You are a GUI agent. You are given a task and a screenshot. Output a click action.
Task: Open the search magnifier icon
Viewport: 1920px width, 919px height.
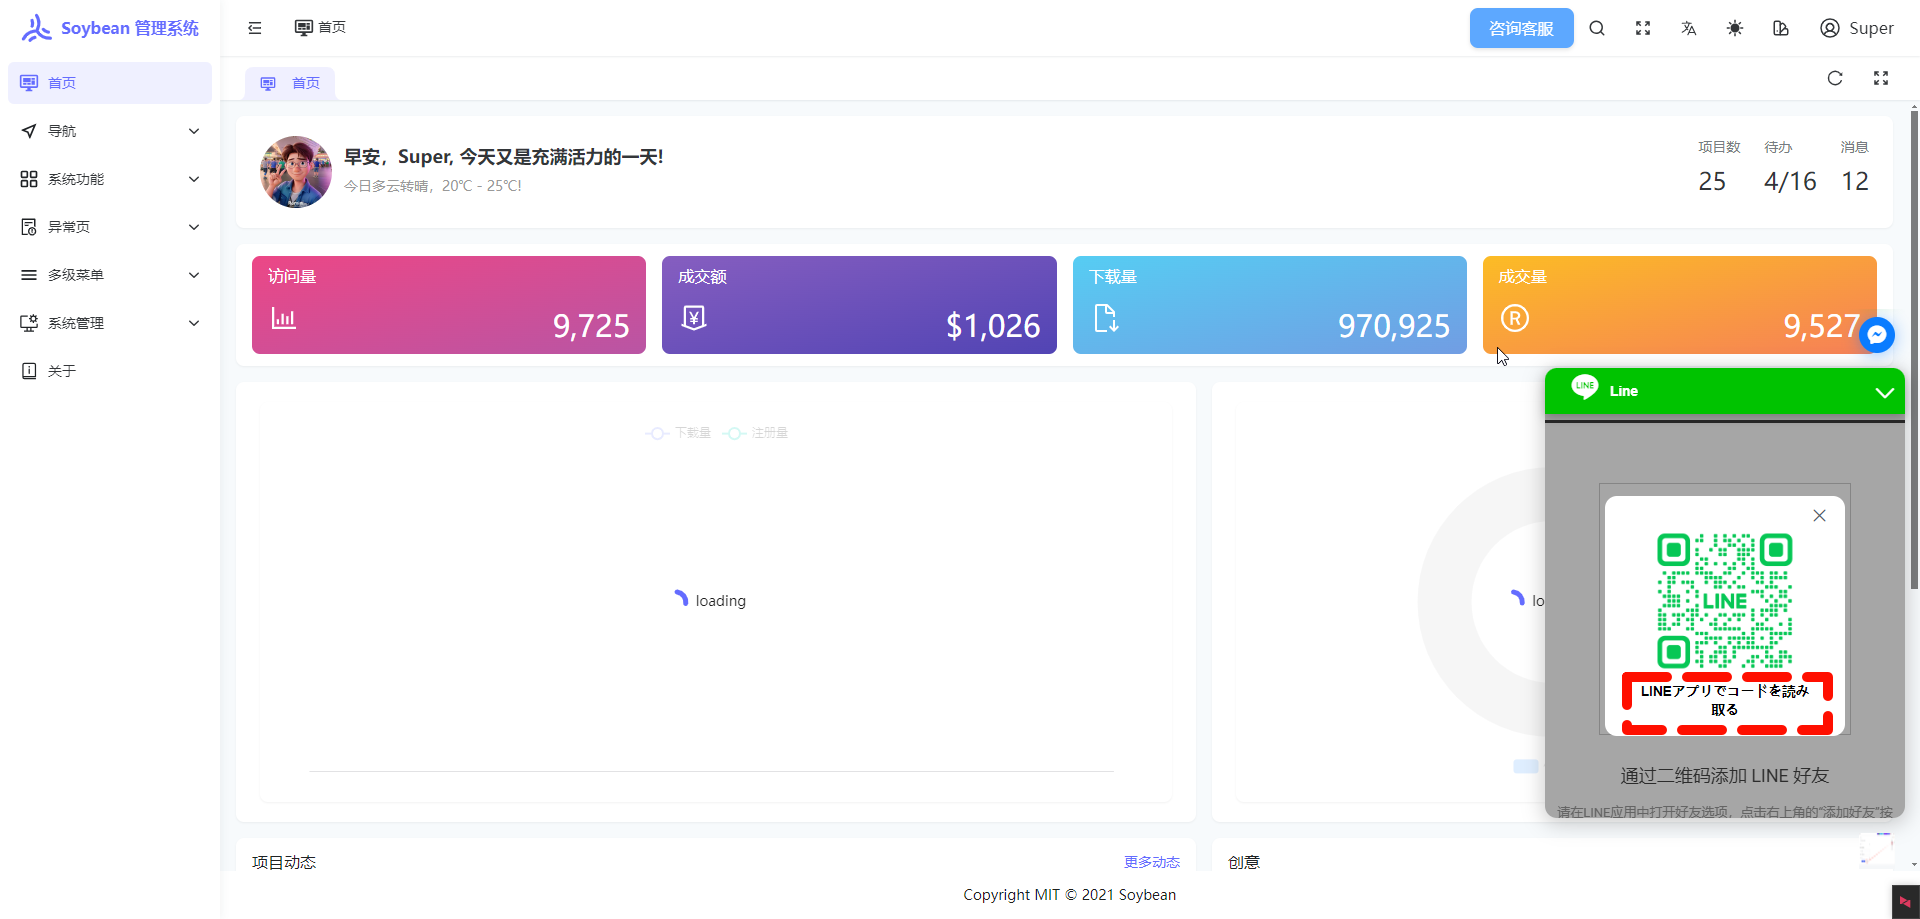click(1597, 28)
